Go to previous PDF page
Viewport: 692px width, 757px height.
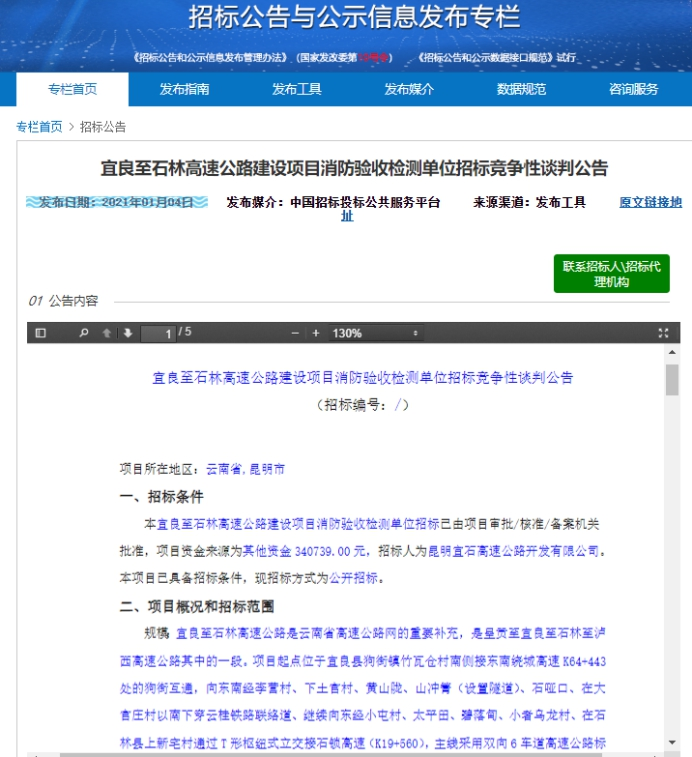tap(107, 333)
